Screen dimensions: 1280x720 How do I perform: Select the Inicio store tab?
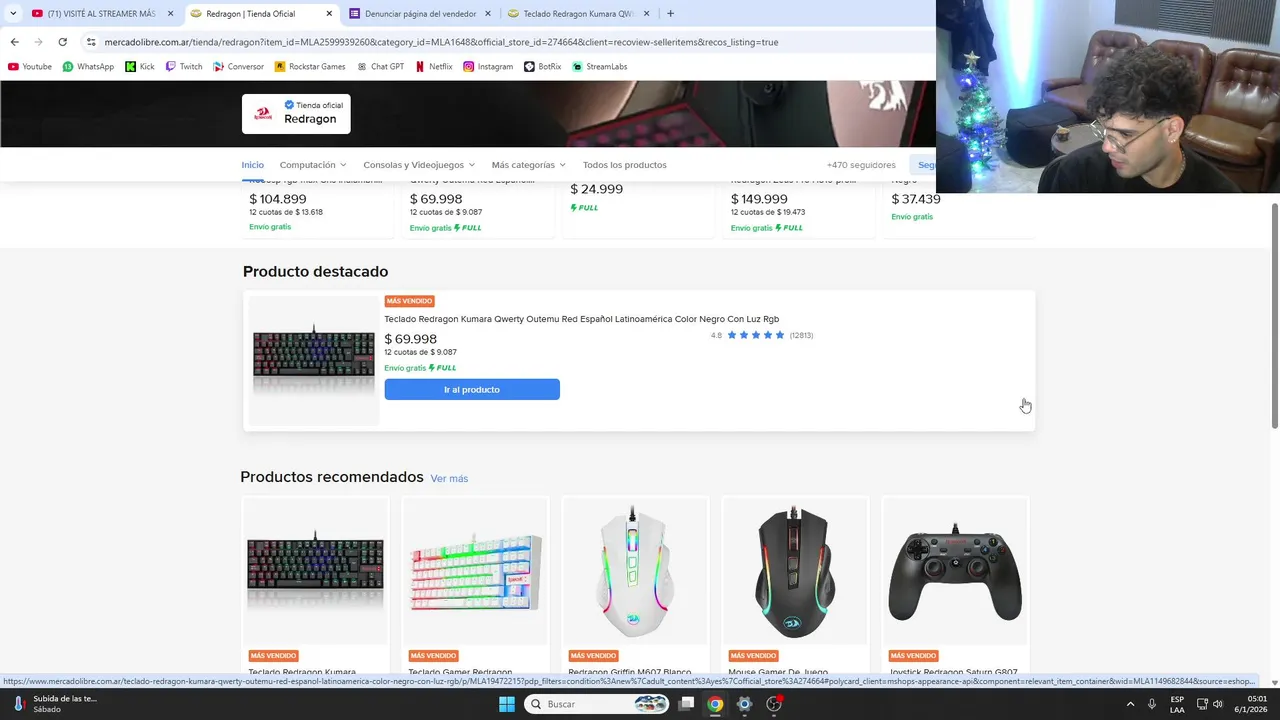pos(252,165)
